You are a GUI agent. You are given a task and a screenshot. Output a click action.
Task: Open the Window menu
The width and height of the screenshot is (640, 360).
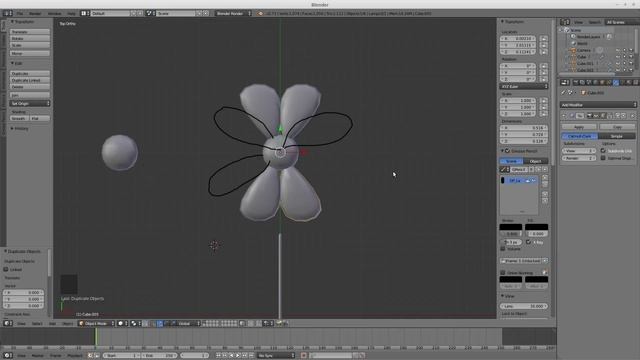(54, 13)
